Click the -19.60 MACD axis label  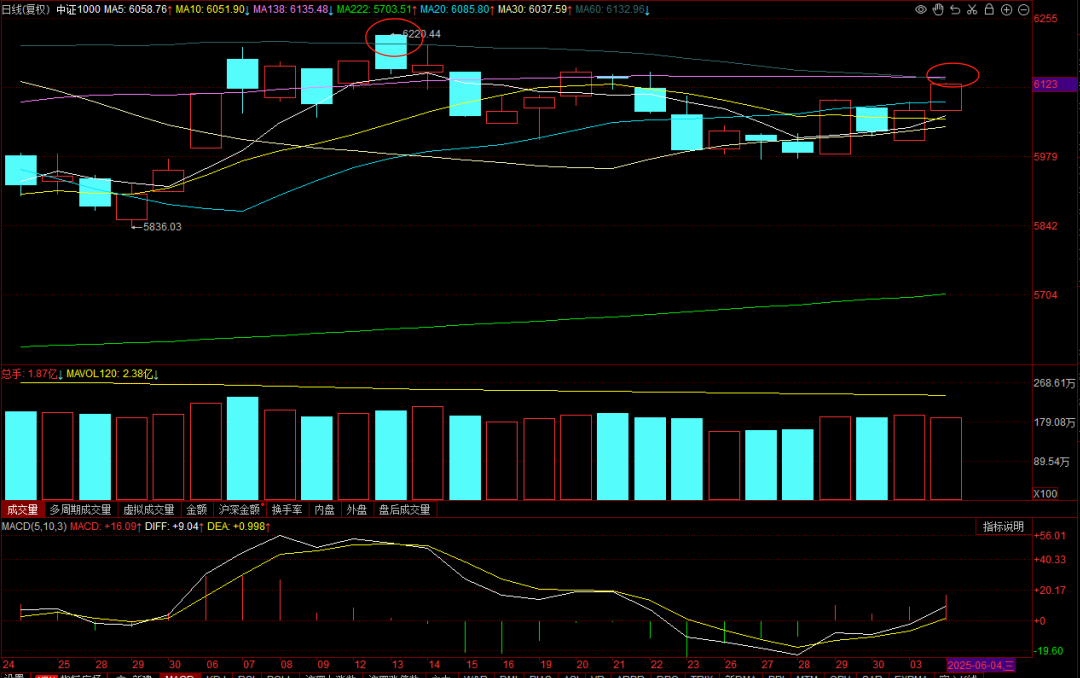pyautogui.click(x=1050, y=651)
